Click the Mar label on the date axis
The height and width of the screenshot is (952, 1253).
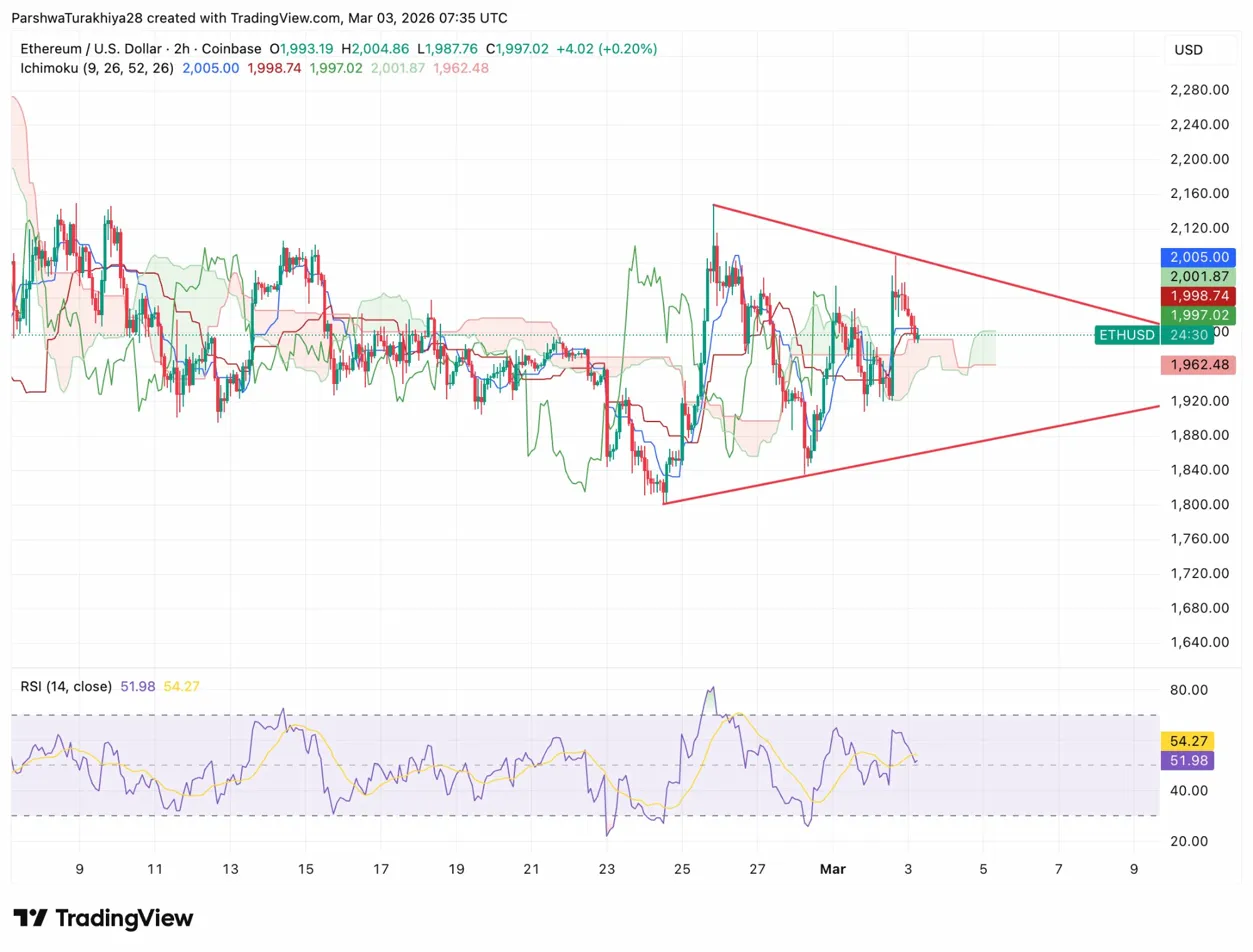pyautogui.click(x=832, y=870)
